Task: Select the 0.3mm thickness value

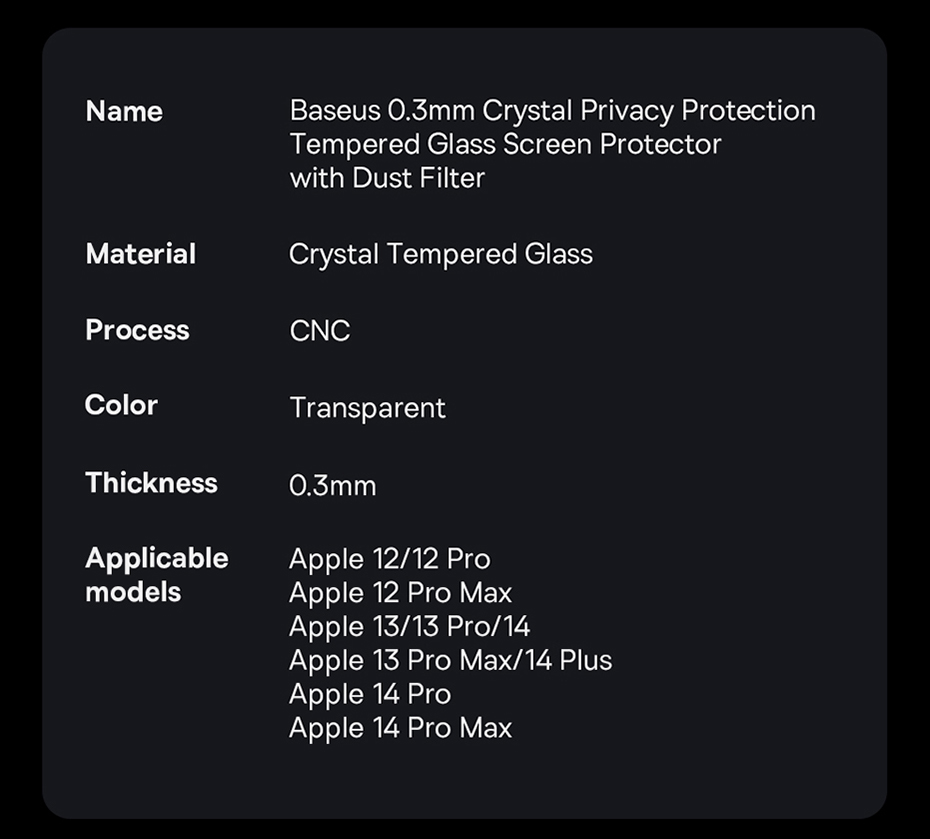Action: click(333, 486)
